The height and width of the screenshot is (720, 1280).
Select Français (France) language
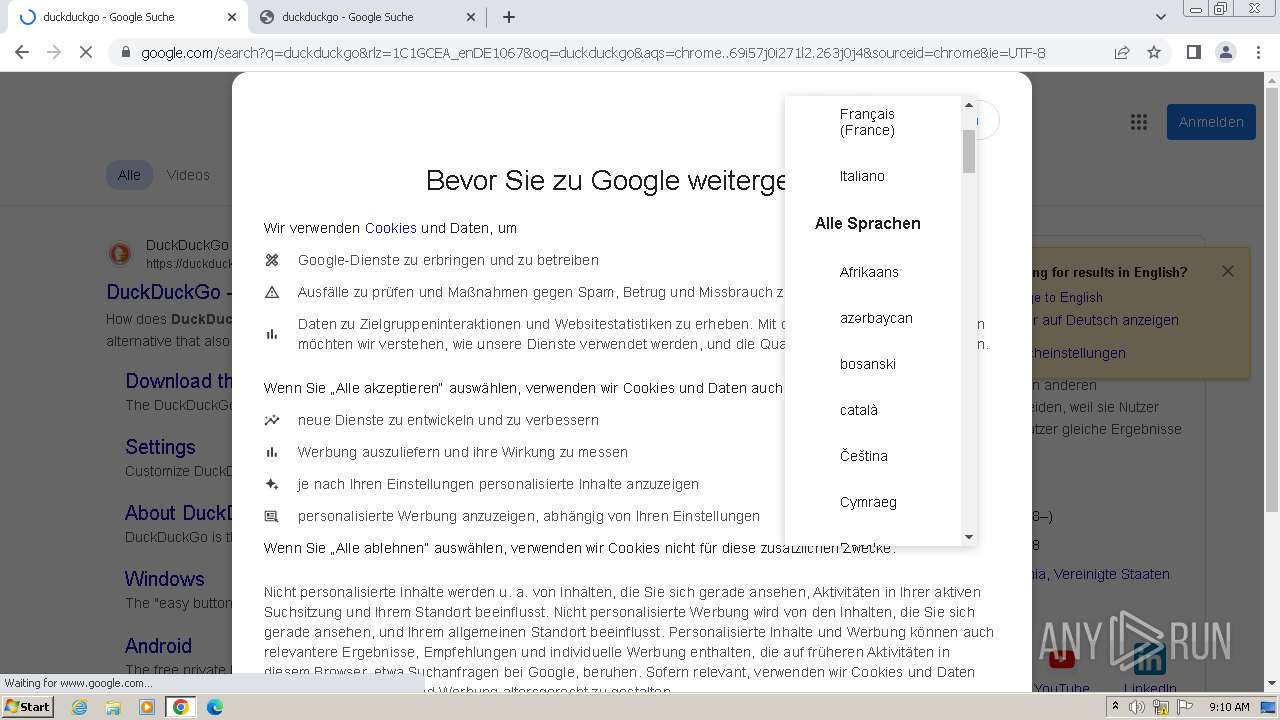click(873, 122)
